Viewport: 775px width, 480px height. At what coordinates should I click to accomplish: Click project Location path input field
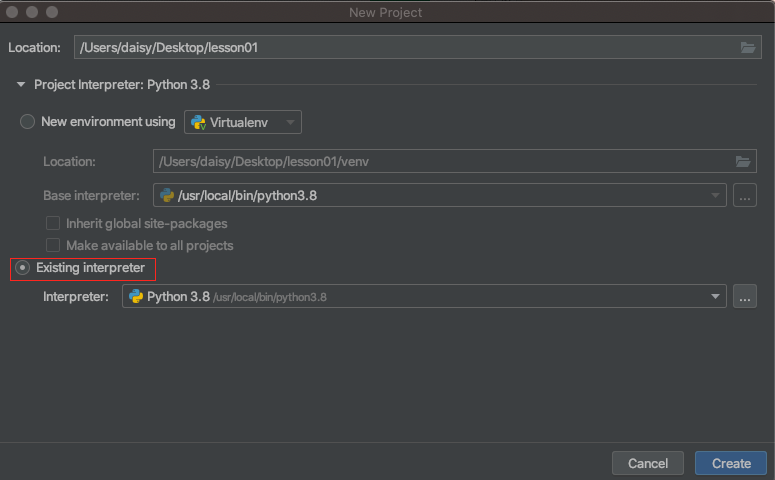[x=418, y=47]
